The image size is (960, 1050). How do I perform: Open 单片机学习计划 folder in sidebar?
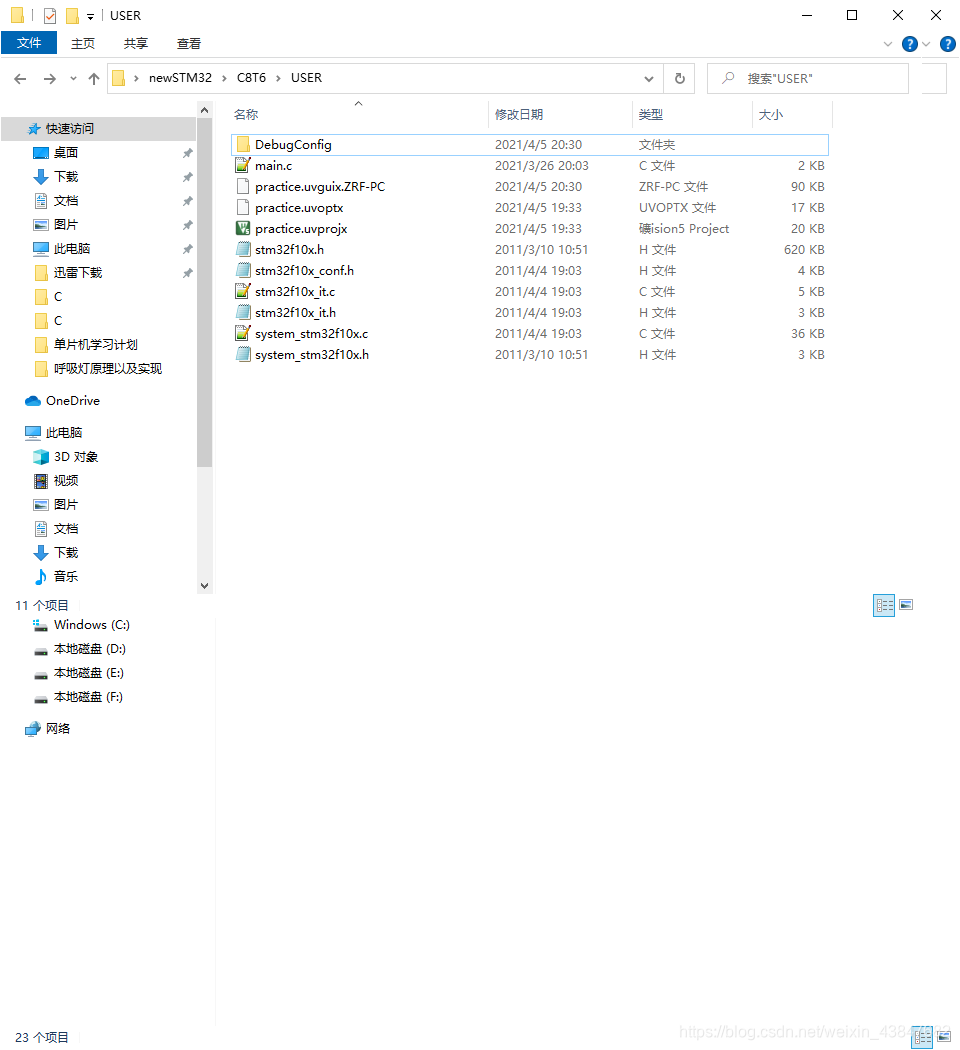click(96, 345)
